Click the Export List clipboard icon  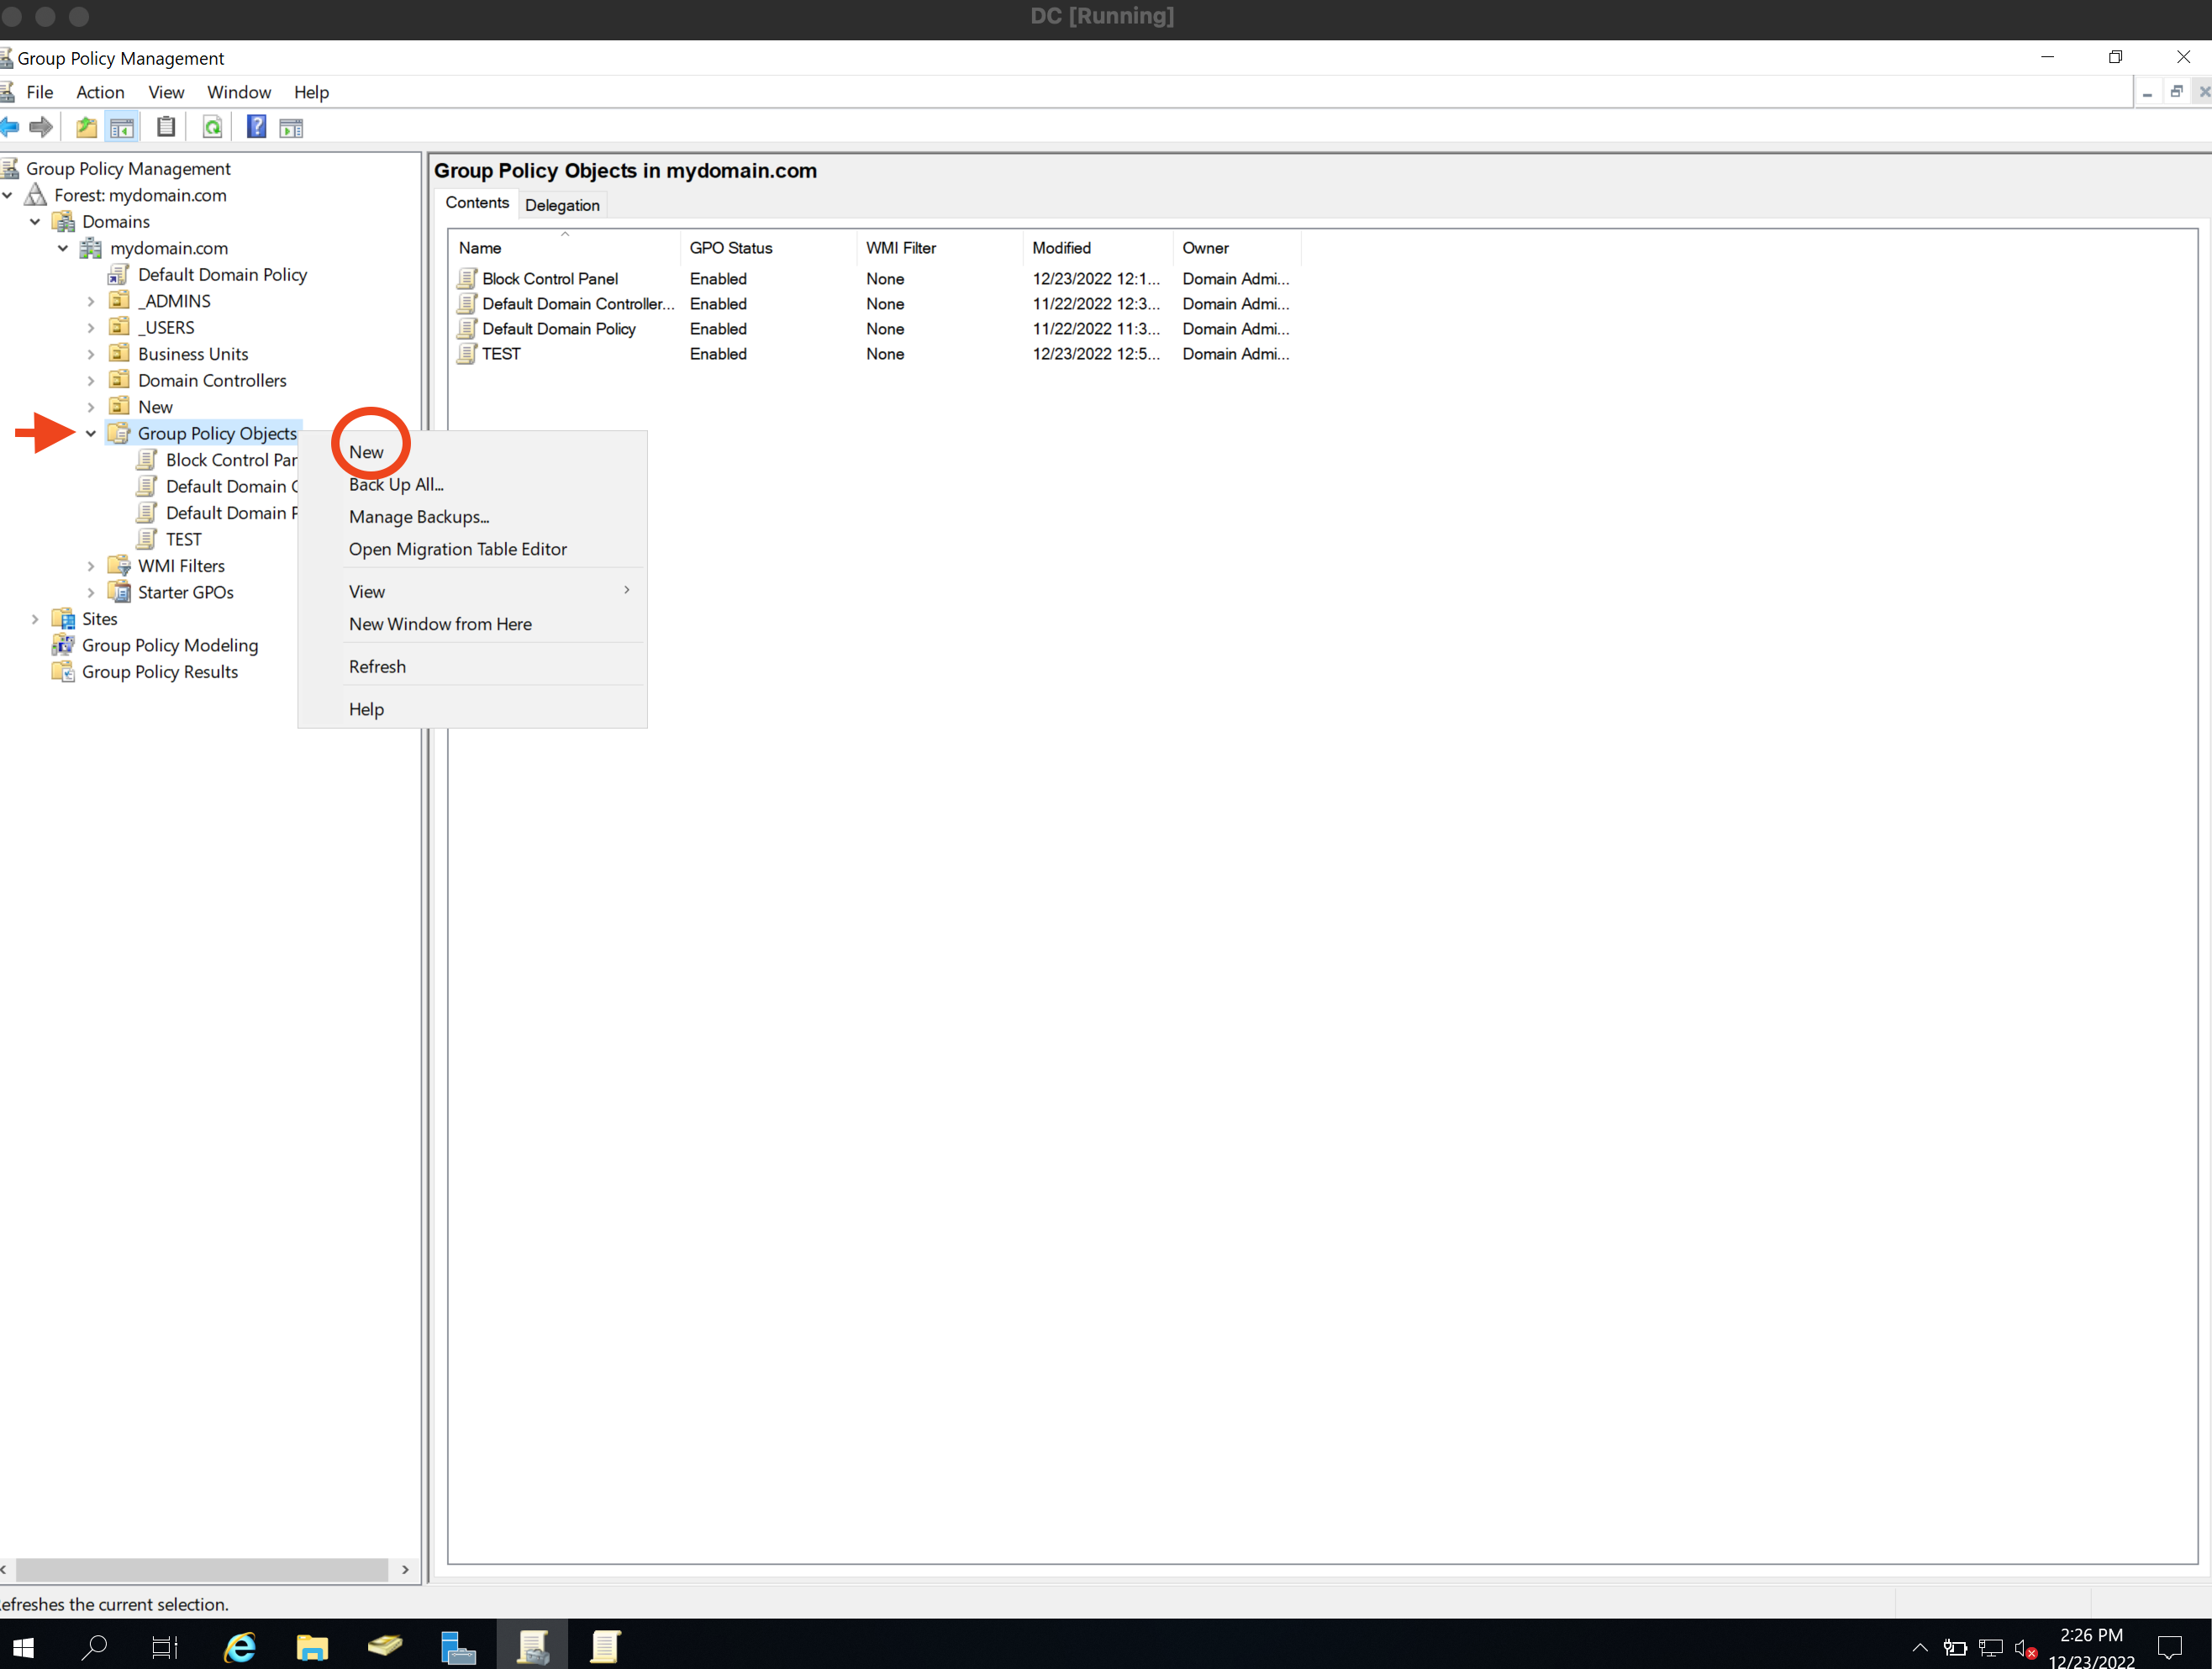pos(166,127)
